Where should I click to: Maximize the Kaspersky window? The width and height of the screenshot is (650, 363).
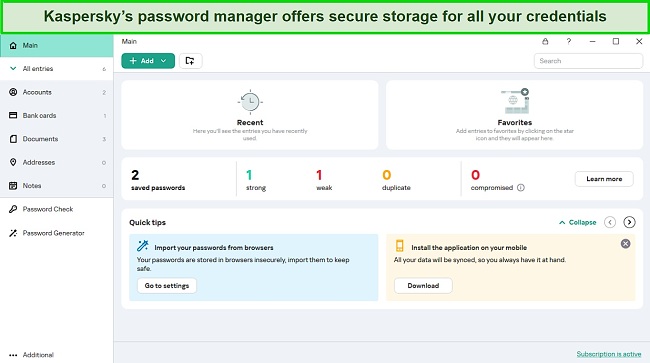click(616, 41)
